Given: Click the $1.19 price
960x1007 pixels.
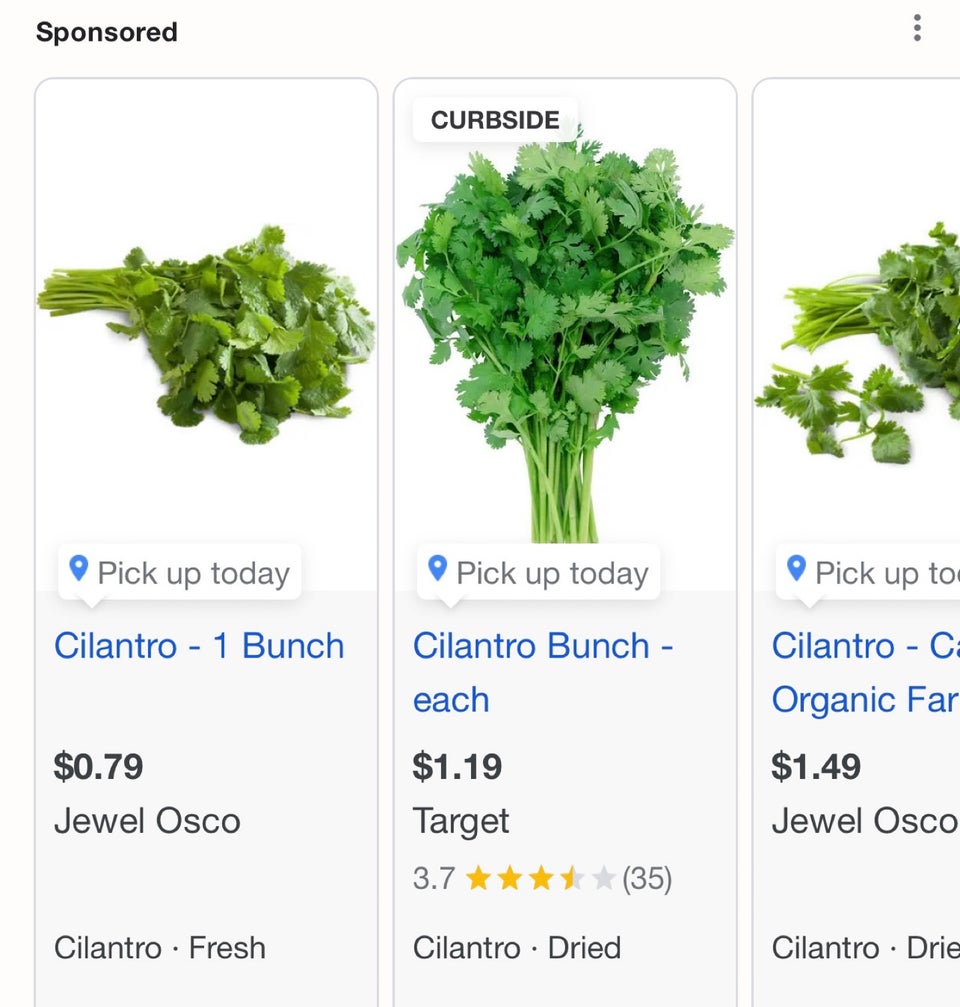Looking at the screenshot, I should pyautogui.click(x=457, y=767).
